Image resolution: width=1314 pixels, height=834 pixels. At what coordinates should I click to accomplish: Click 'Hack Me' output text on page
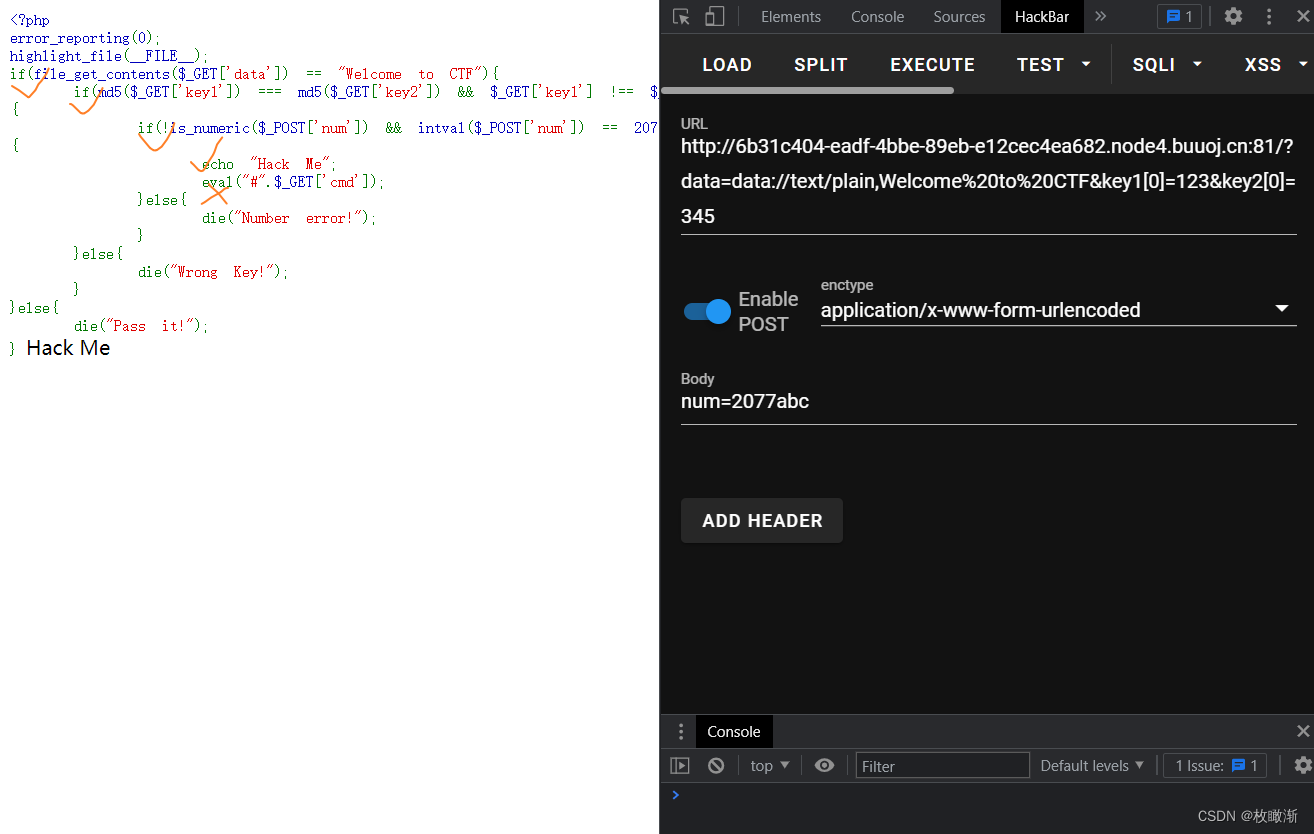coord(68,348)
